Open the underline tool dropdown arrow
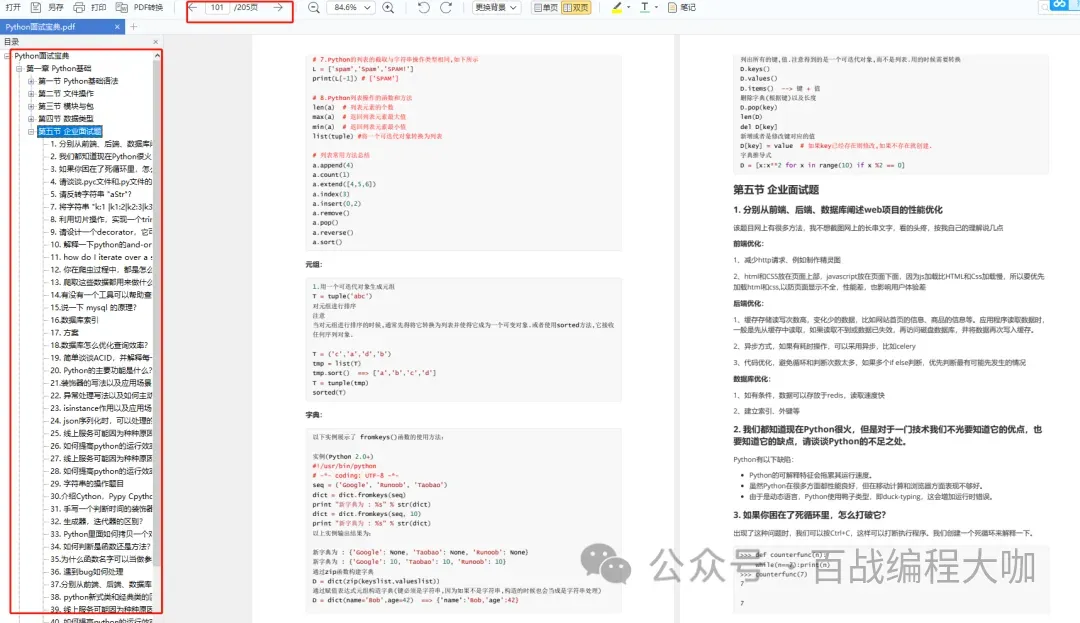 click(x=656, y=8)
